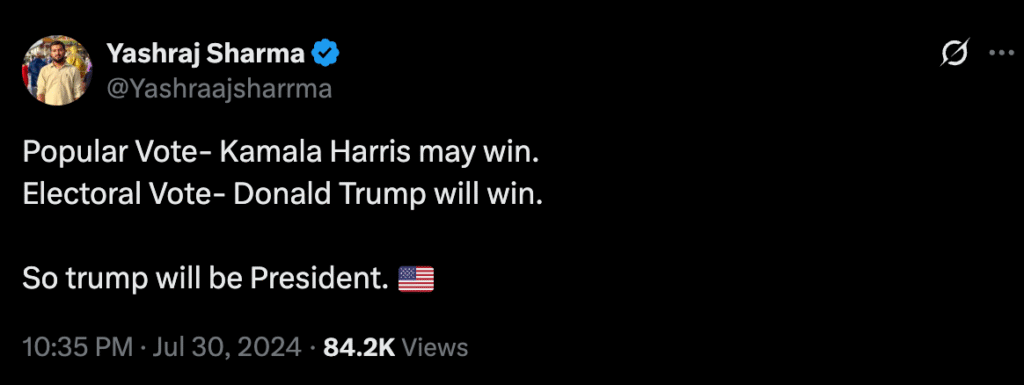Click the Views label
The image size is (1024, 385).
(435, 347)
